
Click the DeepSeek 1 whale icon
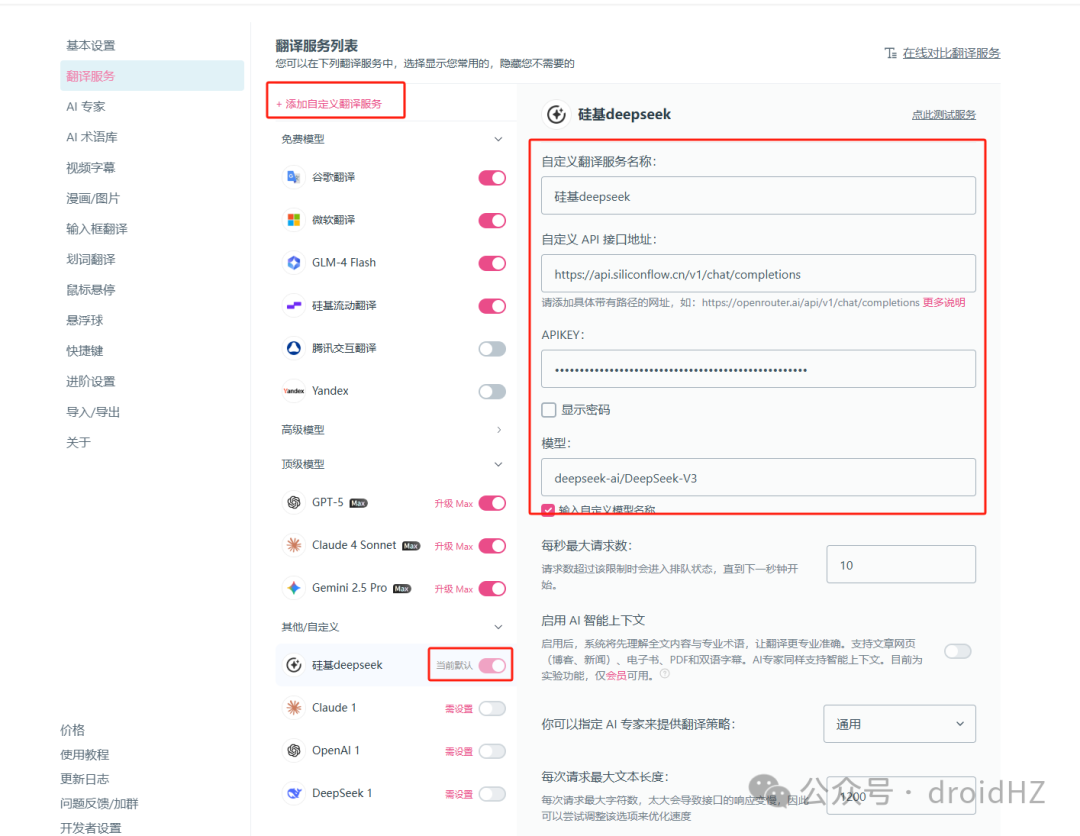(293, 793)
